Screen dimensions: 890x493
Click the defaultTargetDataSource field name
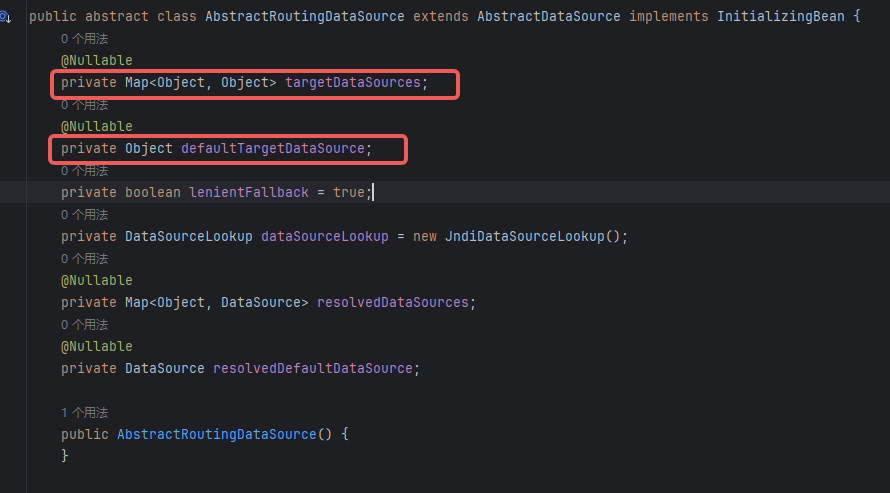point(272,149)
